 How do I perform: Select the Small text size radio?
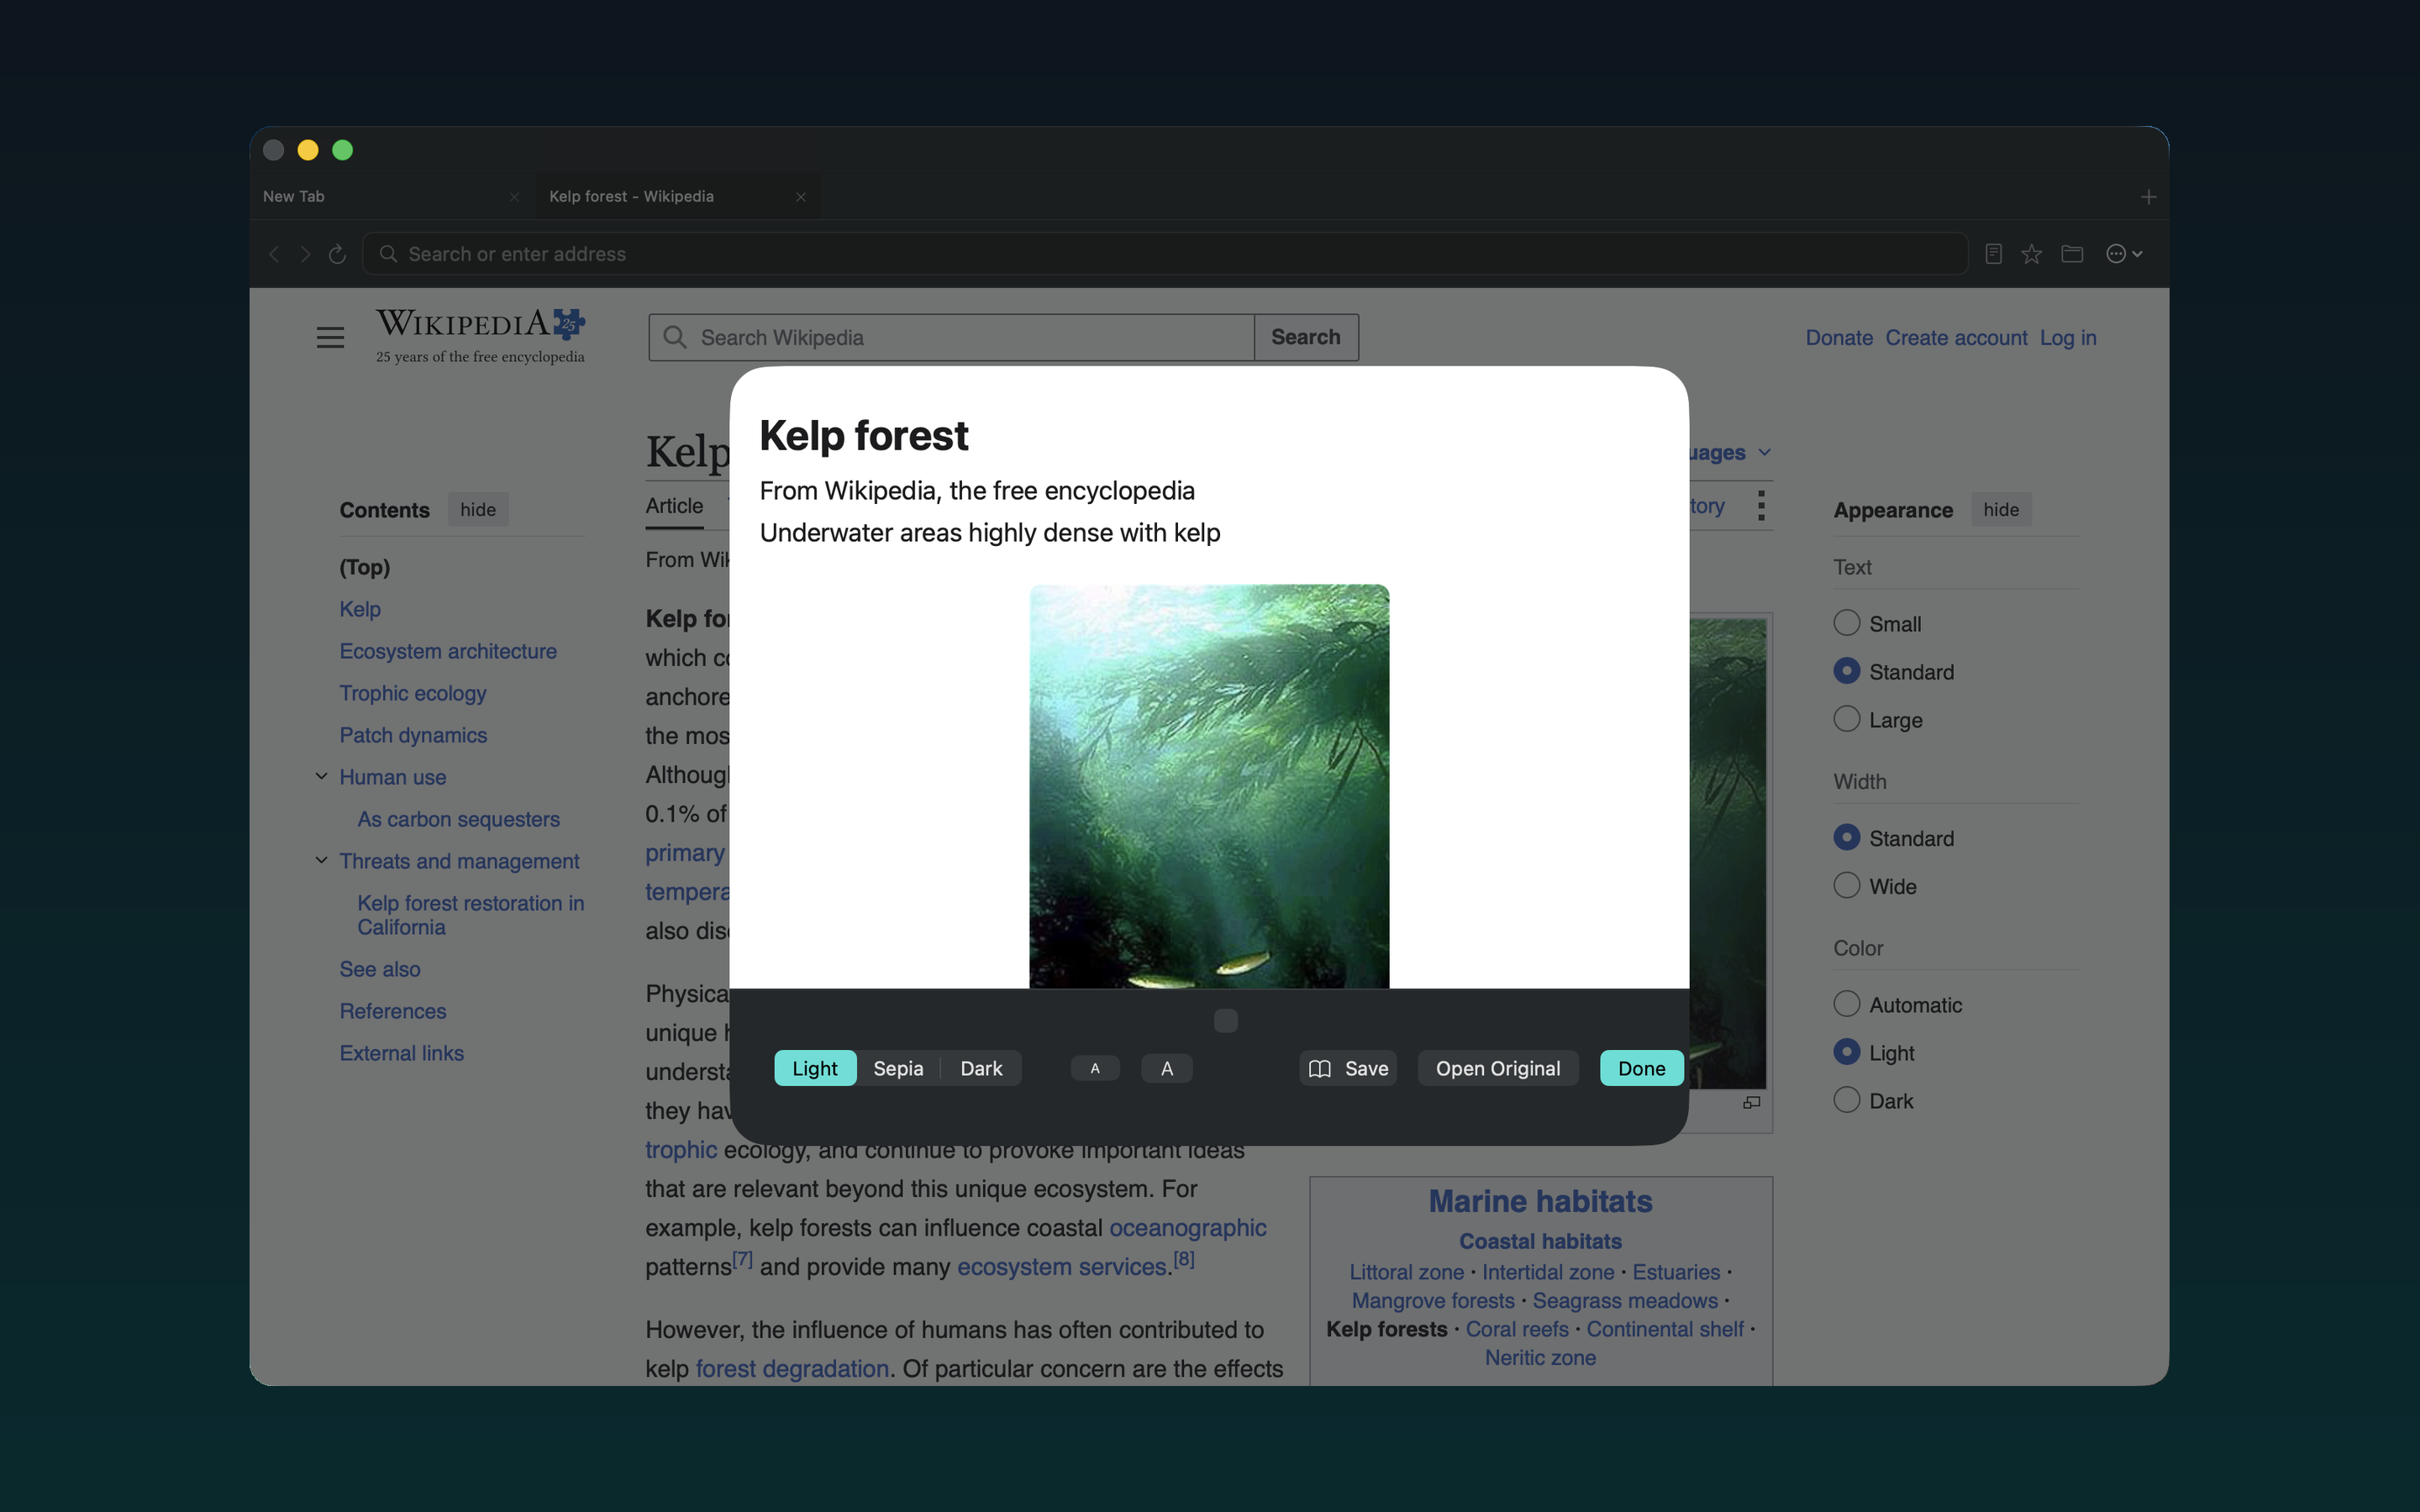click(1846, 623)
